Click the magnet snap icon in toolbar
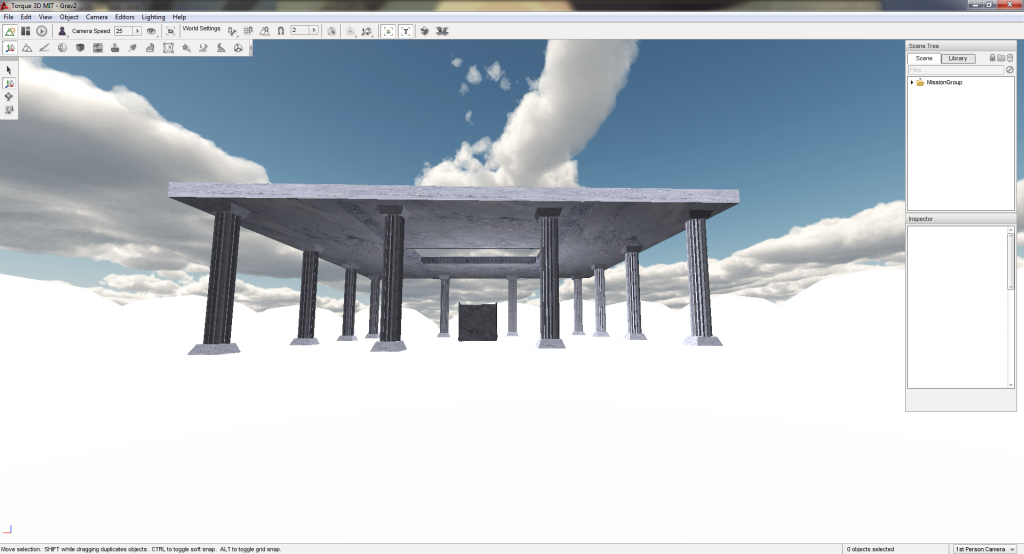 click(279, 31)
